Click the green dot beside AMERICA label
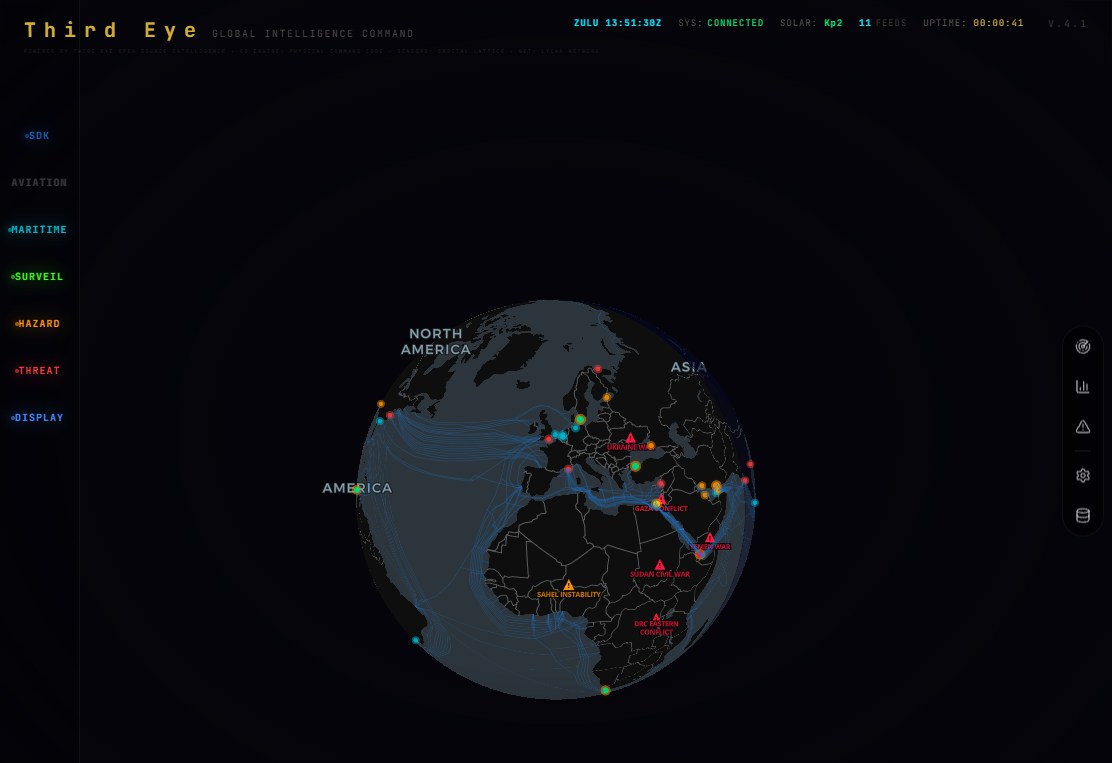The width and height of the screenshot is (1112, 763). pyautogui.click(x=357, y=490)
